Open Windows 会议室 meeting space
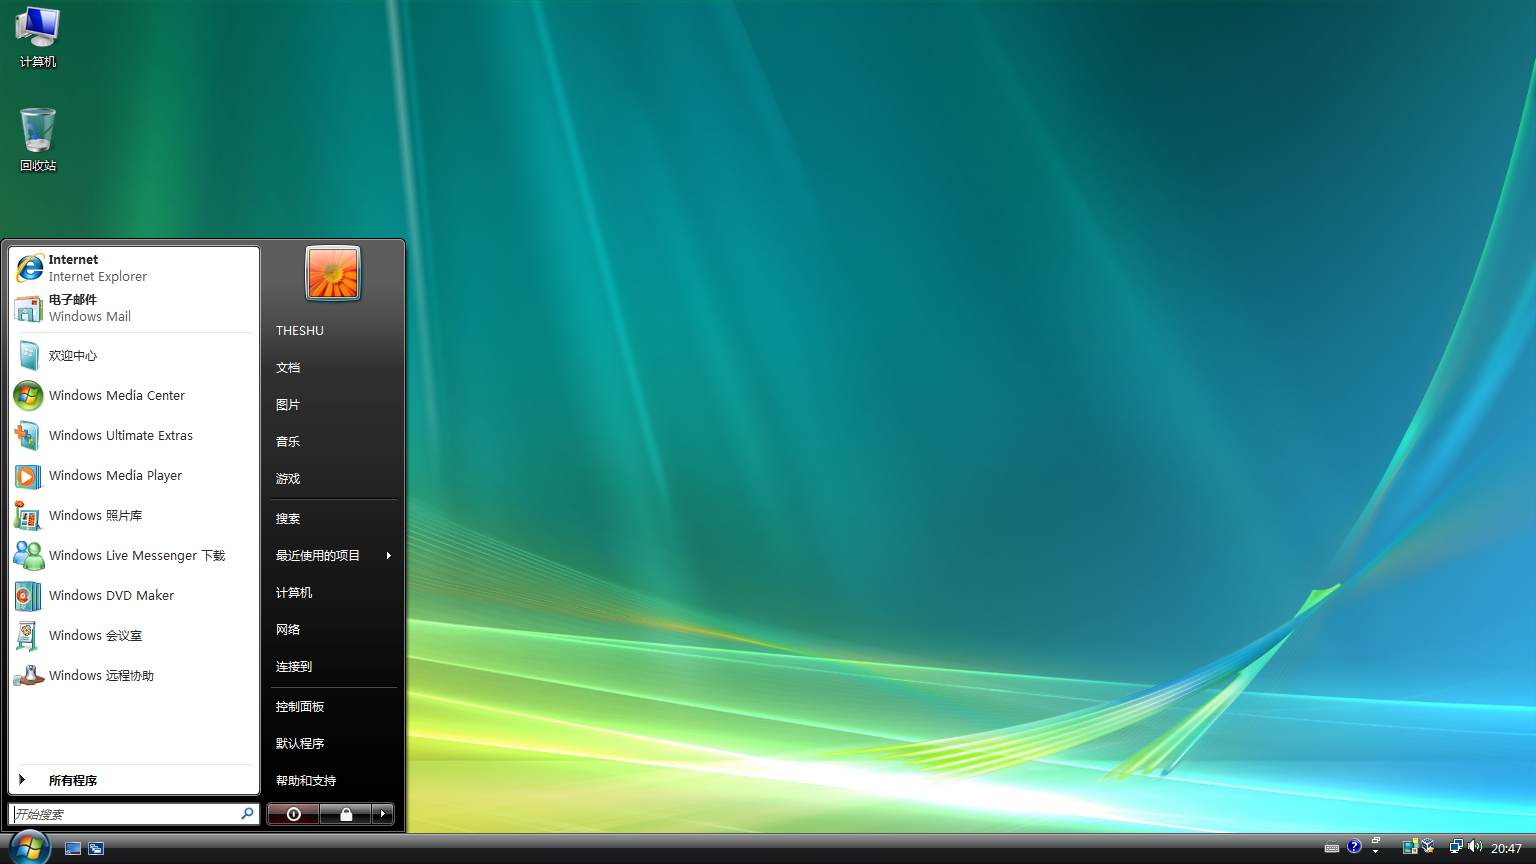The width and height of the screenshot is (1536, 864). tap(134, 635)
